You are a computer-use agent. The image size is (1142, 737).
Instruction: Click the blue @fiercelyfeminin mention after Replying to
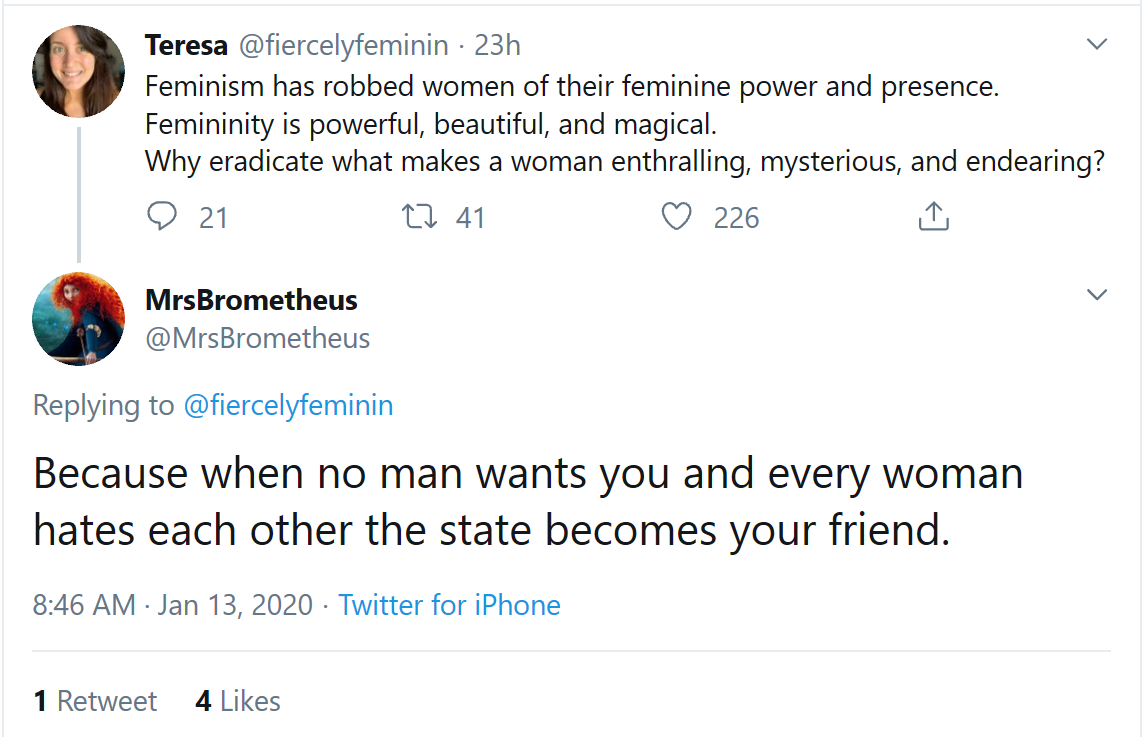point(288,405)
